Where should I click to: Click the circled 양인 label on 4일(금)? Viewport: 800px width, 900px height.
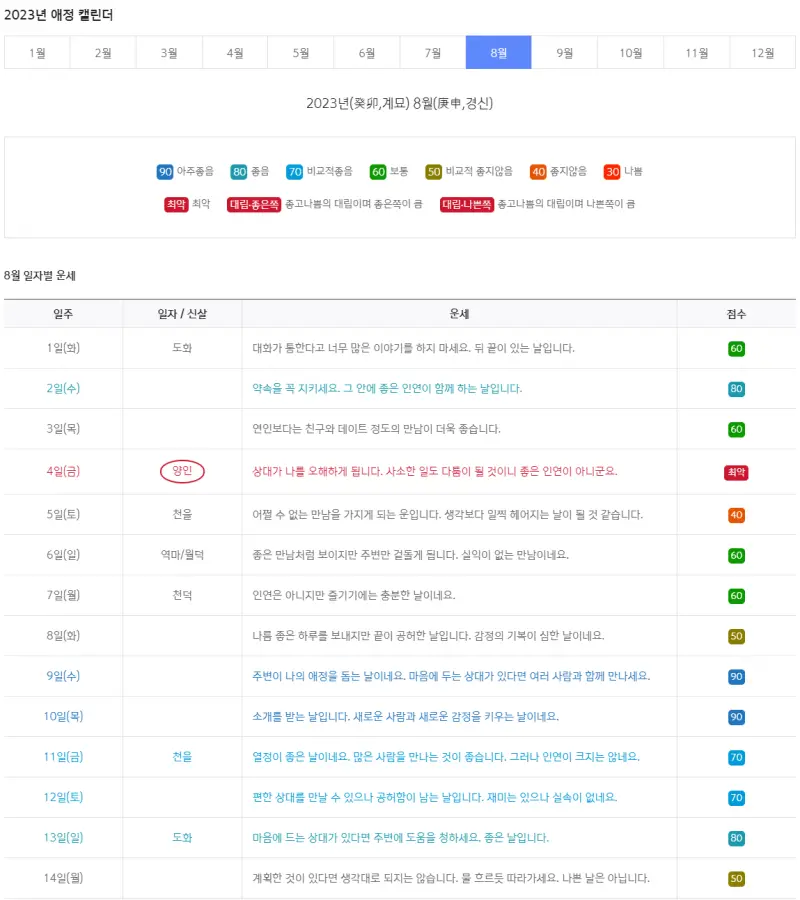181,470
